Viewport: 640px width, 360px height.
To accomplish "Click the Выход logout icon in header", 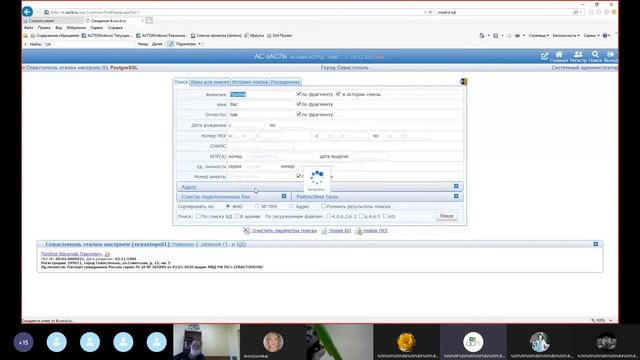I will 611,54.
